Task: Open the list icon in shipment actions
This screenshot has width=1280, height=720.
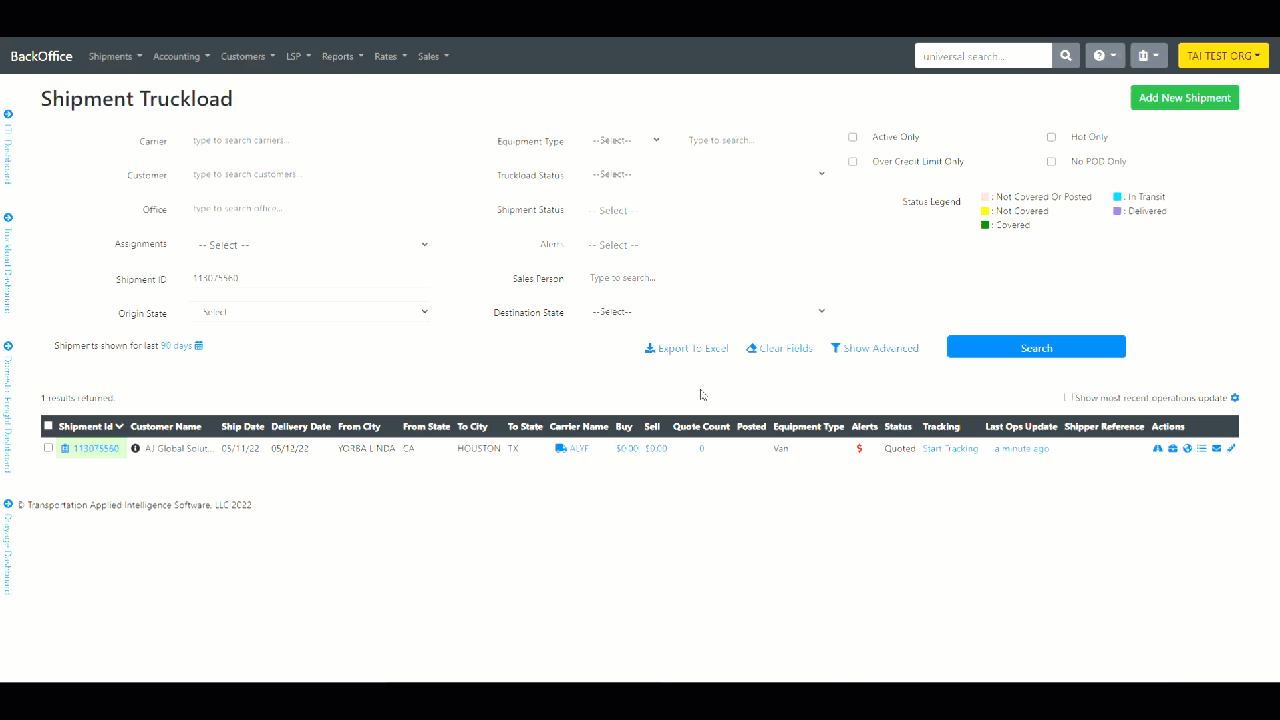Action: (1202, 449)
